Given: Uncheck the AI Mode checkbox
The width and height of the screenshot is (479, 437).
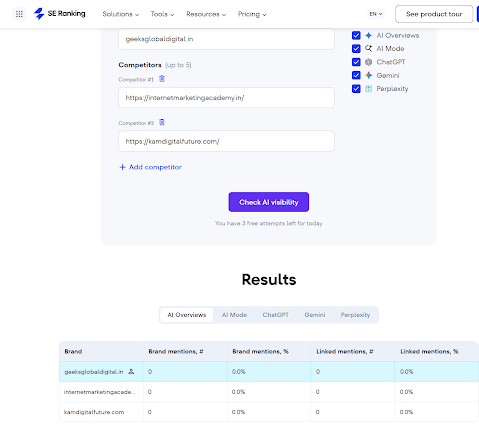Looking at the screenshot, I should point(356,49).
